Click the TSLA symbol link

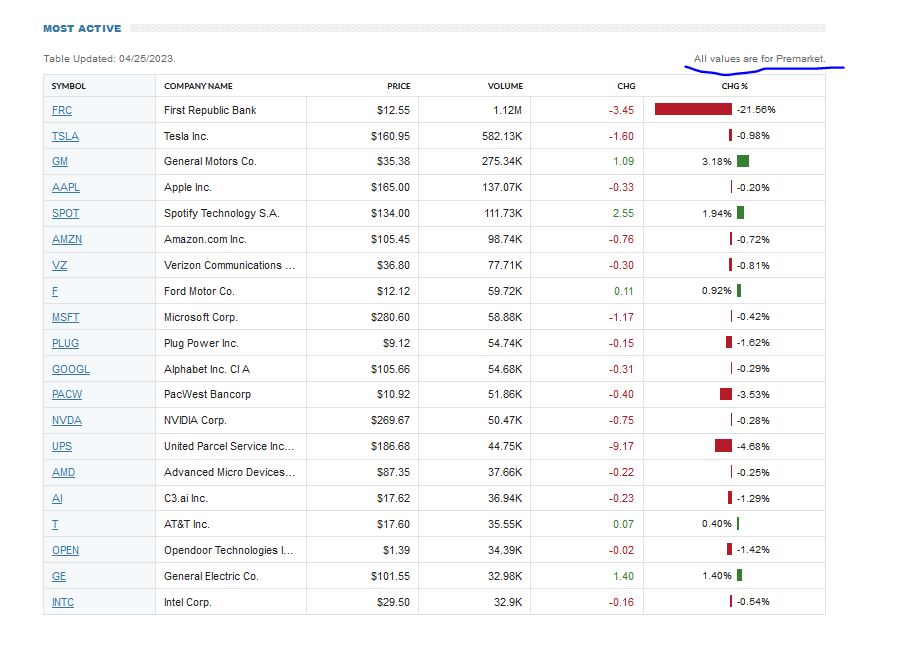65,136
